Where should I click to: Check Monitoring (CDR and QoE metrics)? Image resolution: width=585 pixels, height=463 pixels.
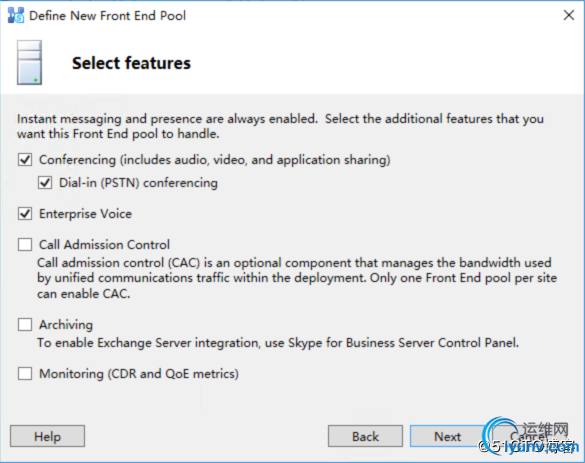(25, 373)
